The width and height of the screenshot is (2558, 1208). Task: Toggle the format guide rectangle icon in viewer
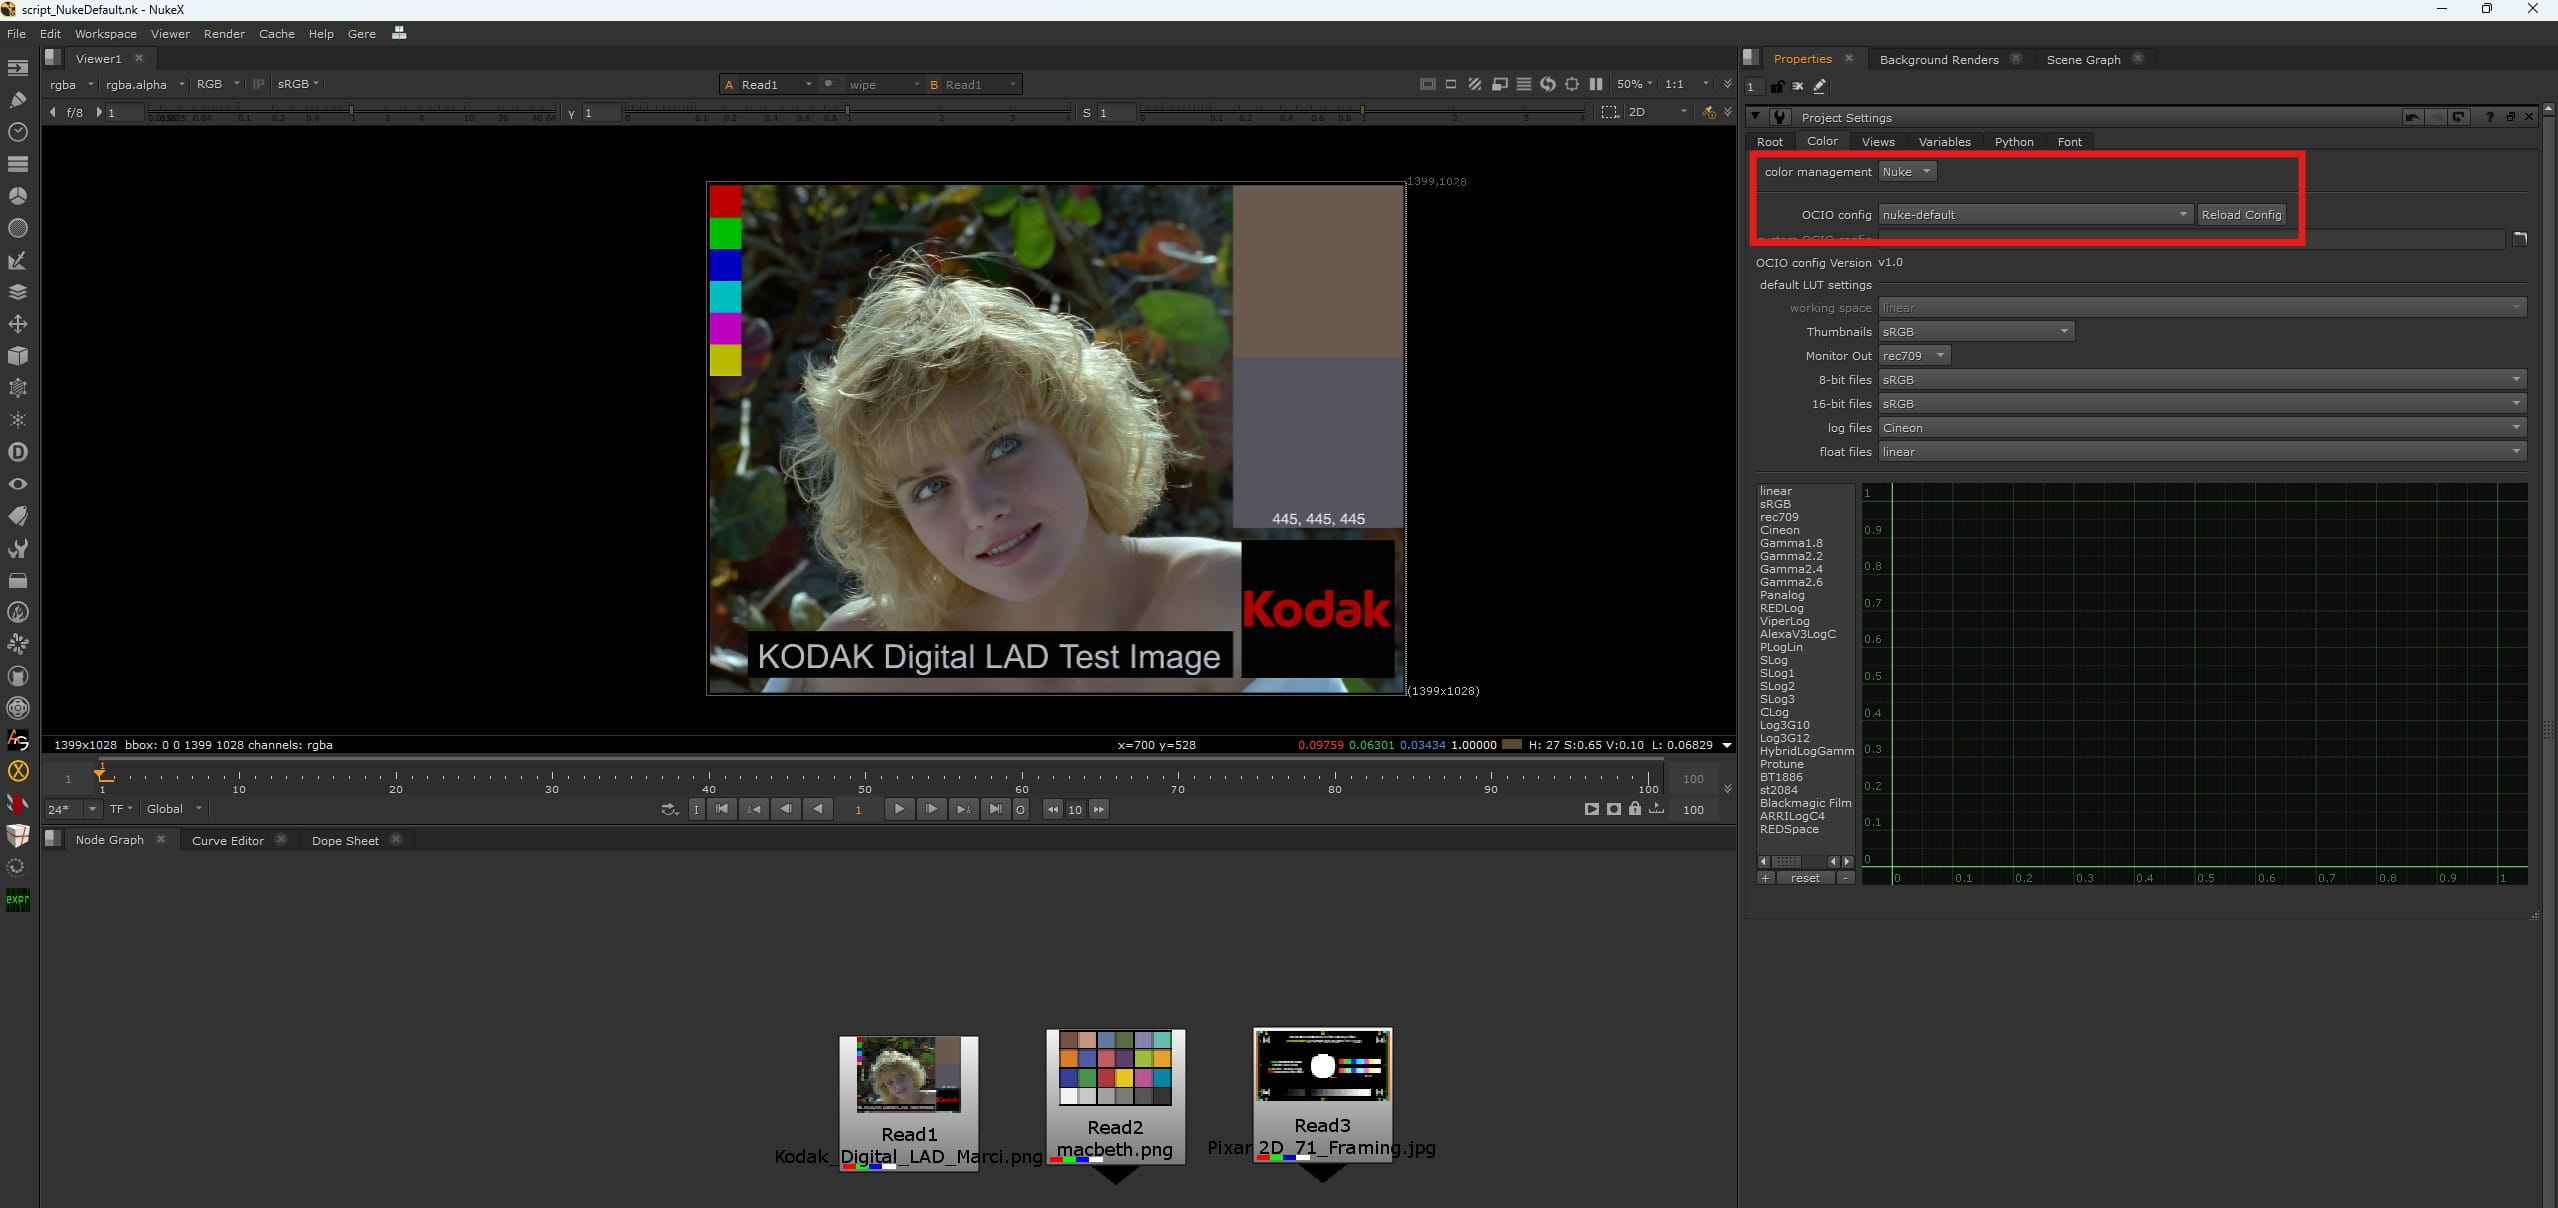point(1428,84)
